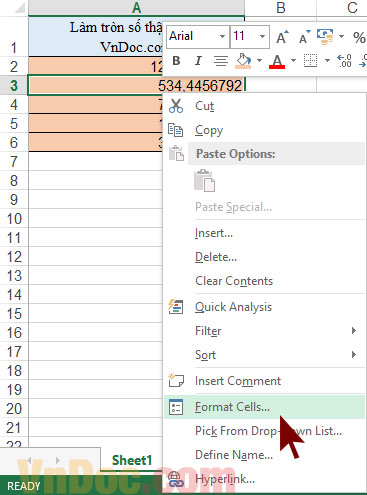The image size is (367, 495).
Task: Select row 10 header
Action: click(x=14, y=219)
